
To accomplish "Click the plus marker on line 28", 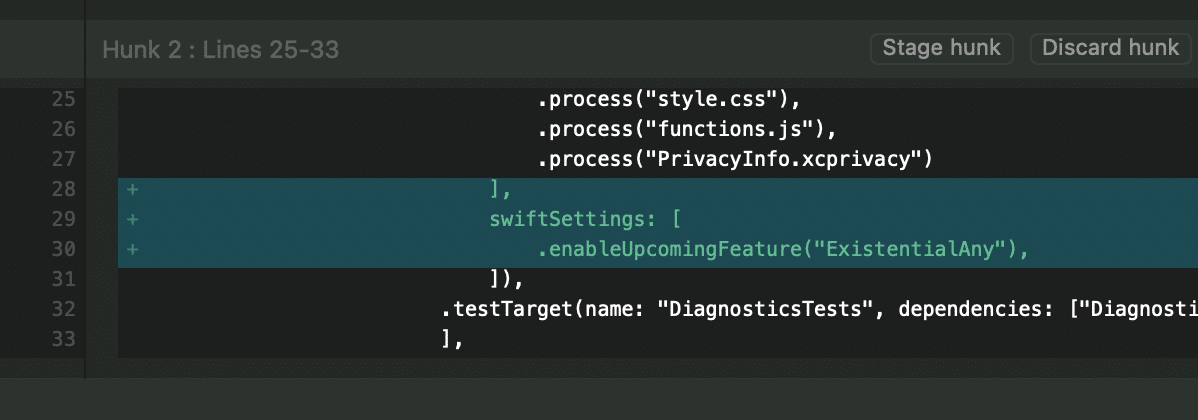I will [x=132, y=190].
